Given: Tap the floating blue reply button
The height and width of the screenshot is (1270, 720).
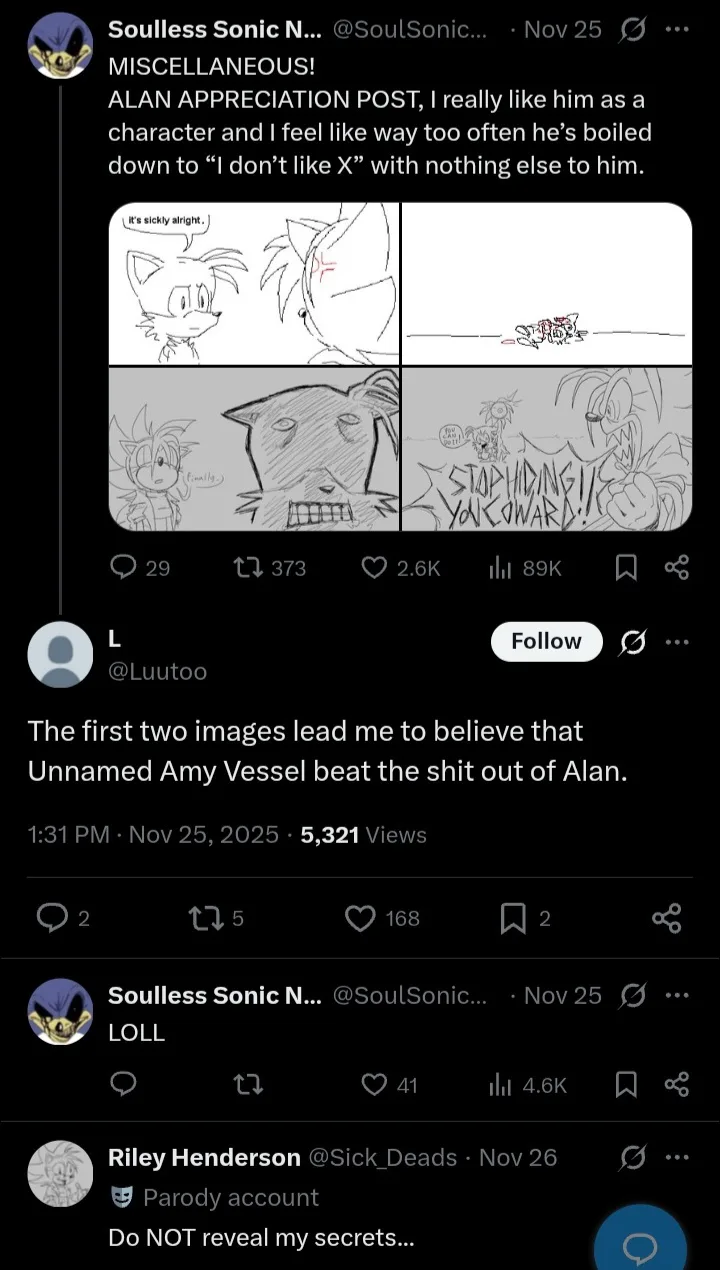Looking at the screenshot, I should pyautogui.click(x=640, y=1247).
